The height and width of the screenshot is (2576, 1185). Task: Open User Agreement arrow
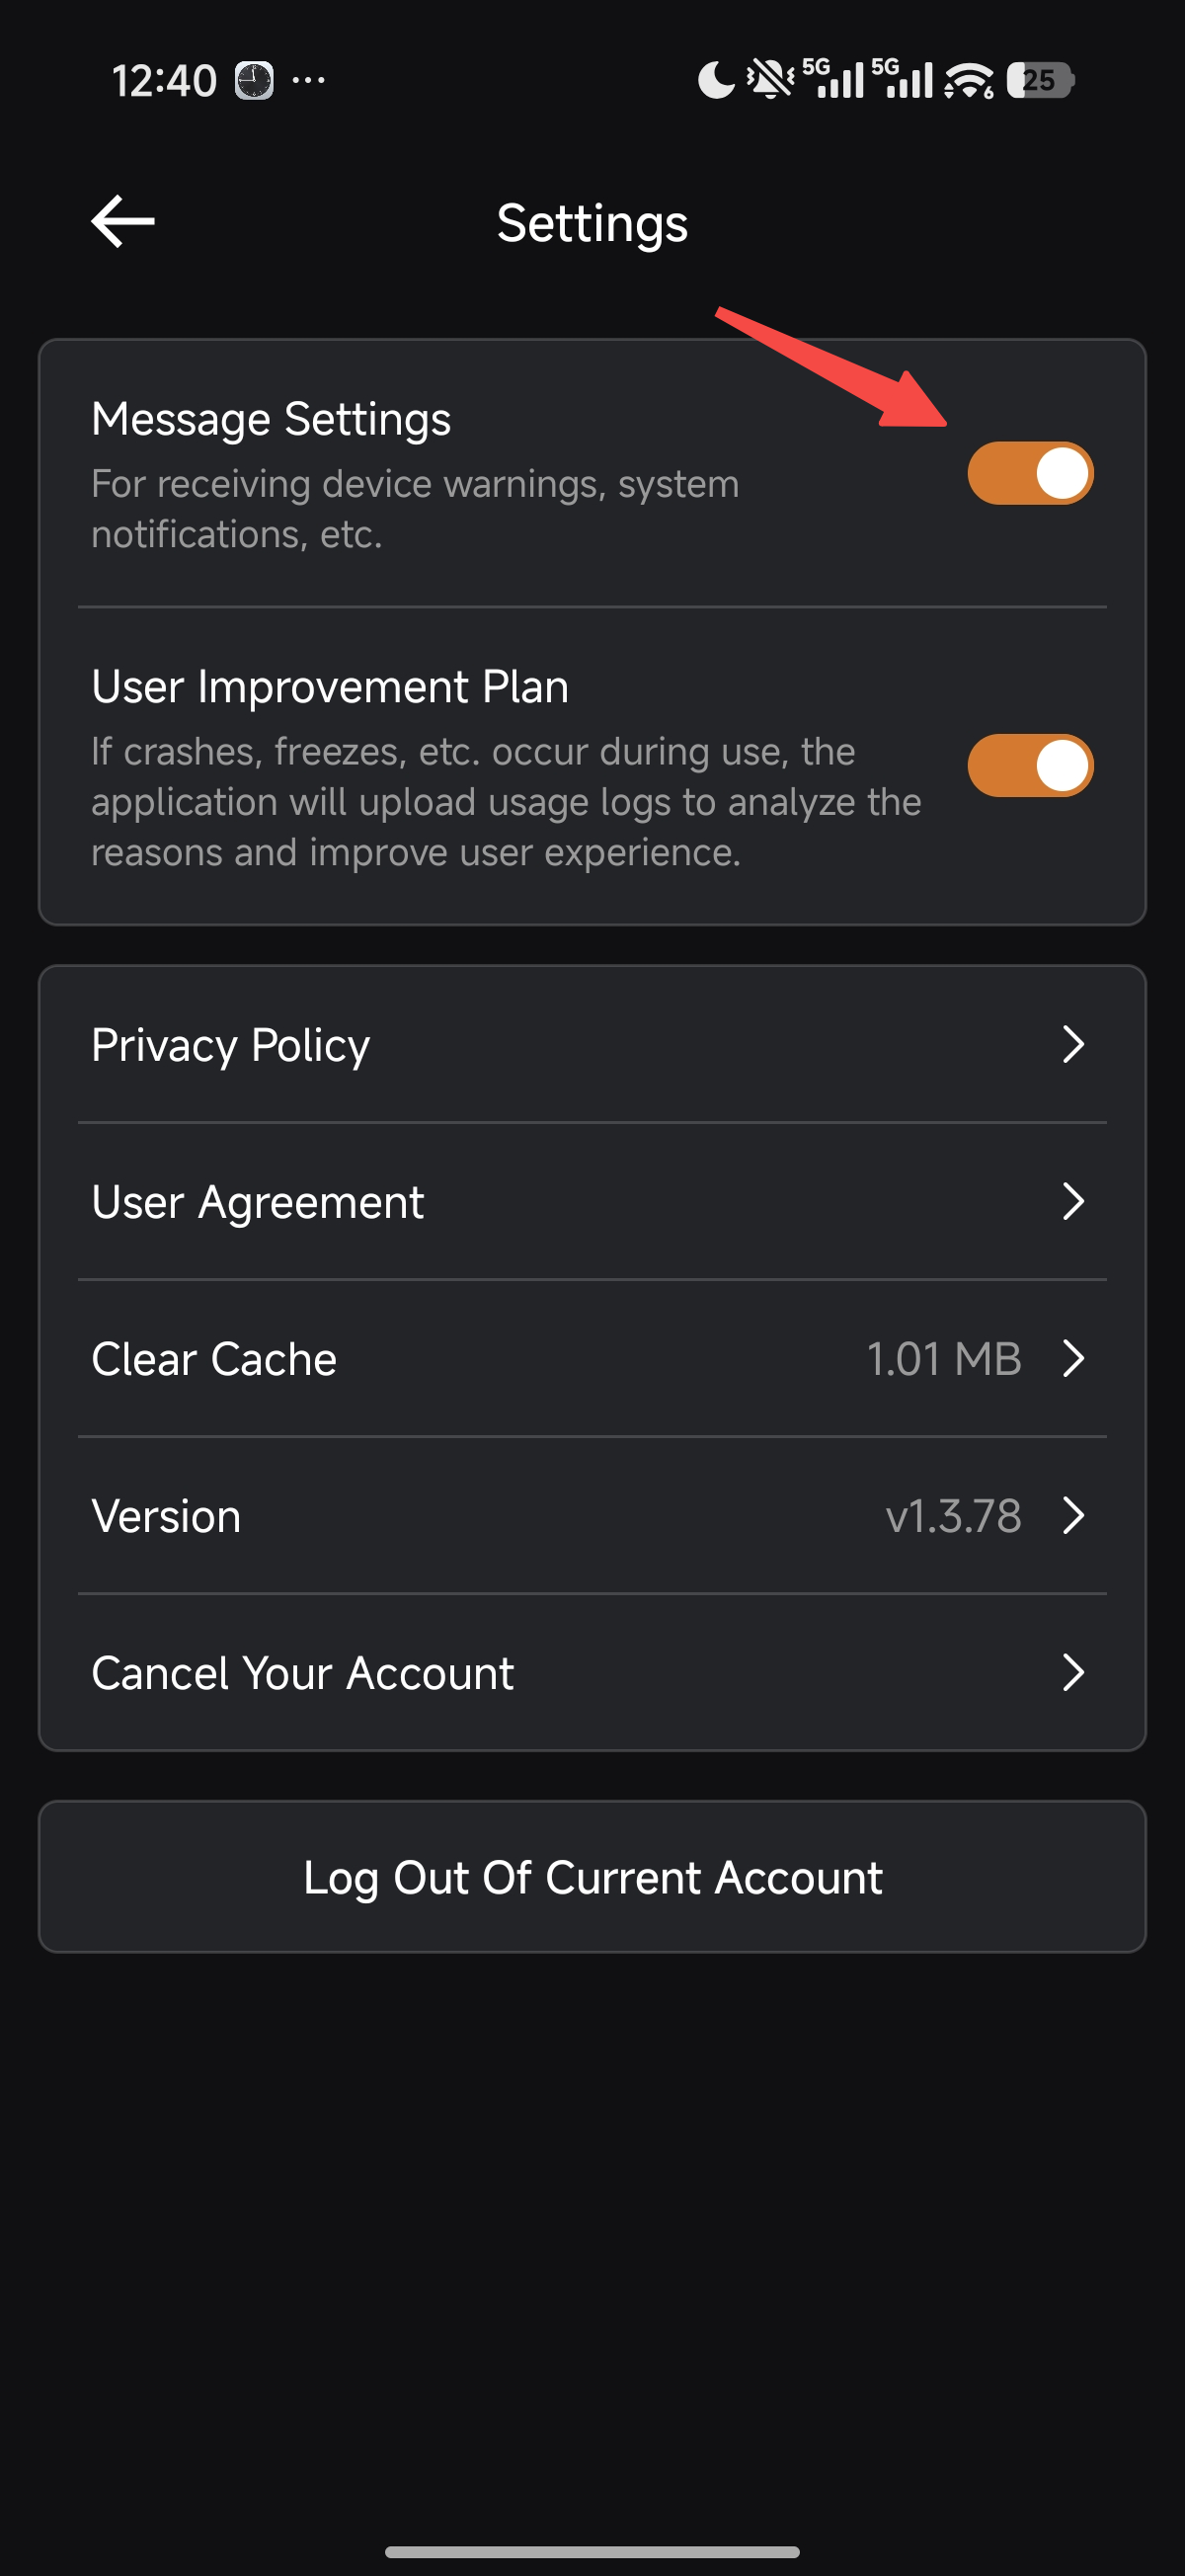(x=1072, y=1202)
